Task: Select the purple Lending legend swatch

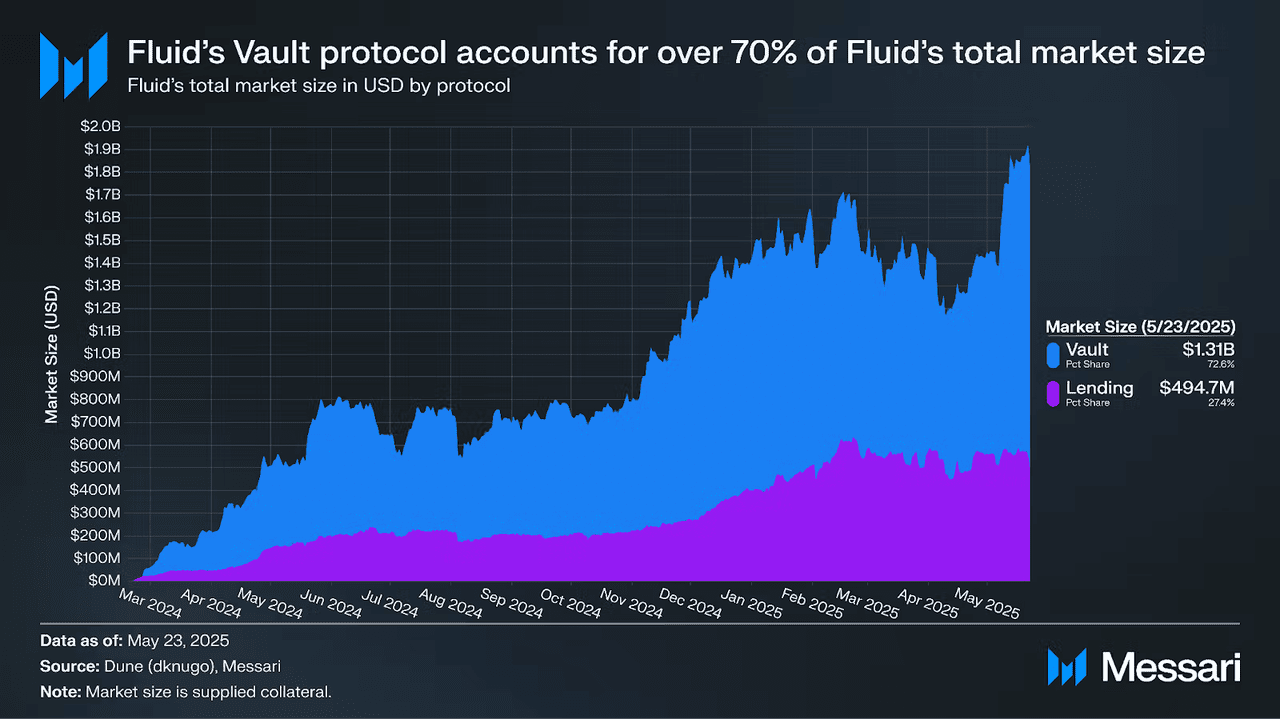Action: tap(1053, 393)
